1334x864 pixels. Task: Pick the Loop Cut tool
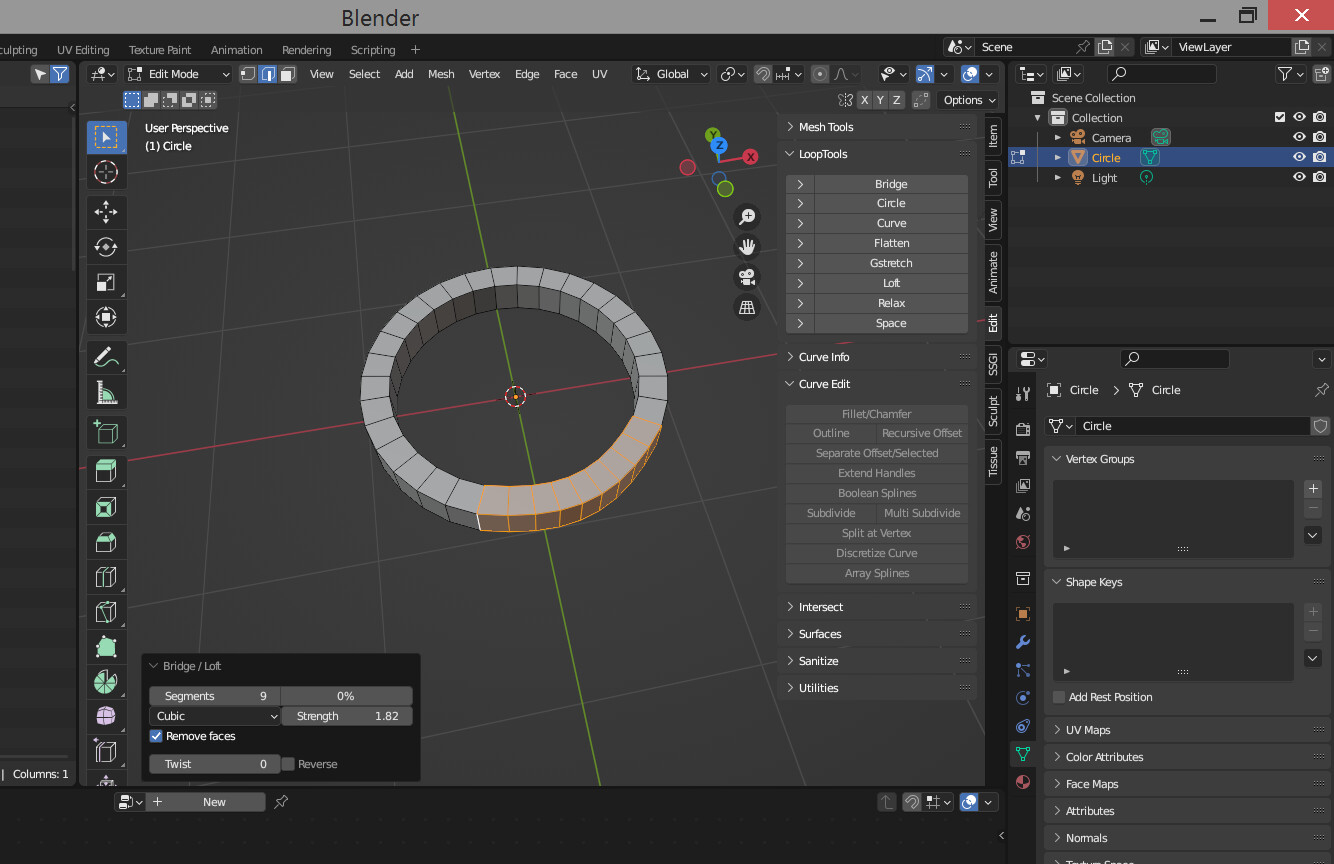tap(105, 577)
